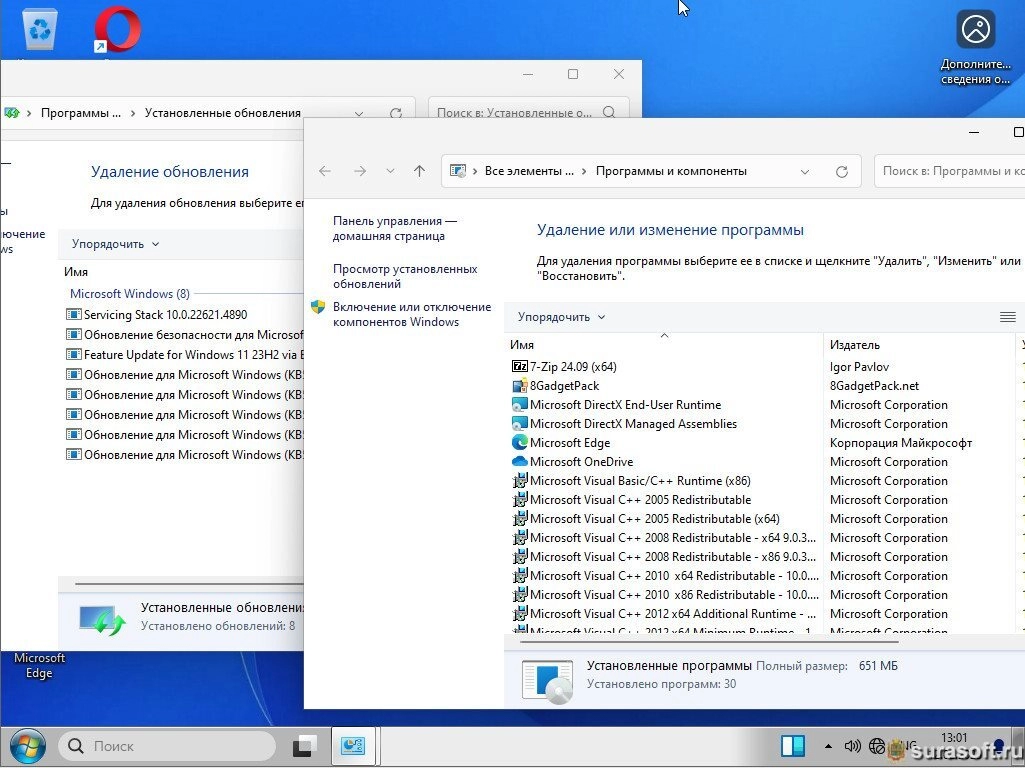Sort programs by Имя column header

[664, 344]
